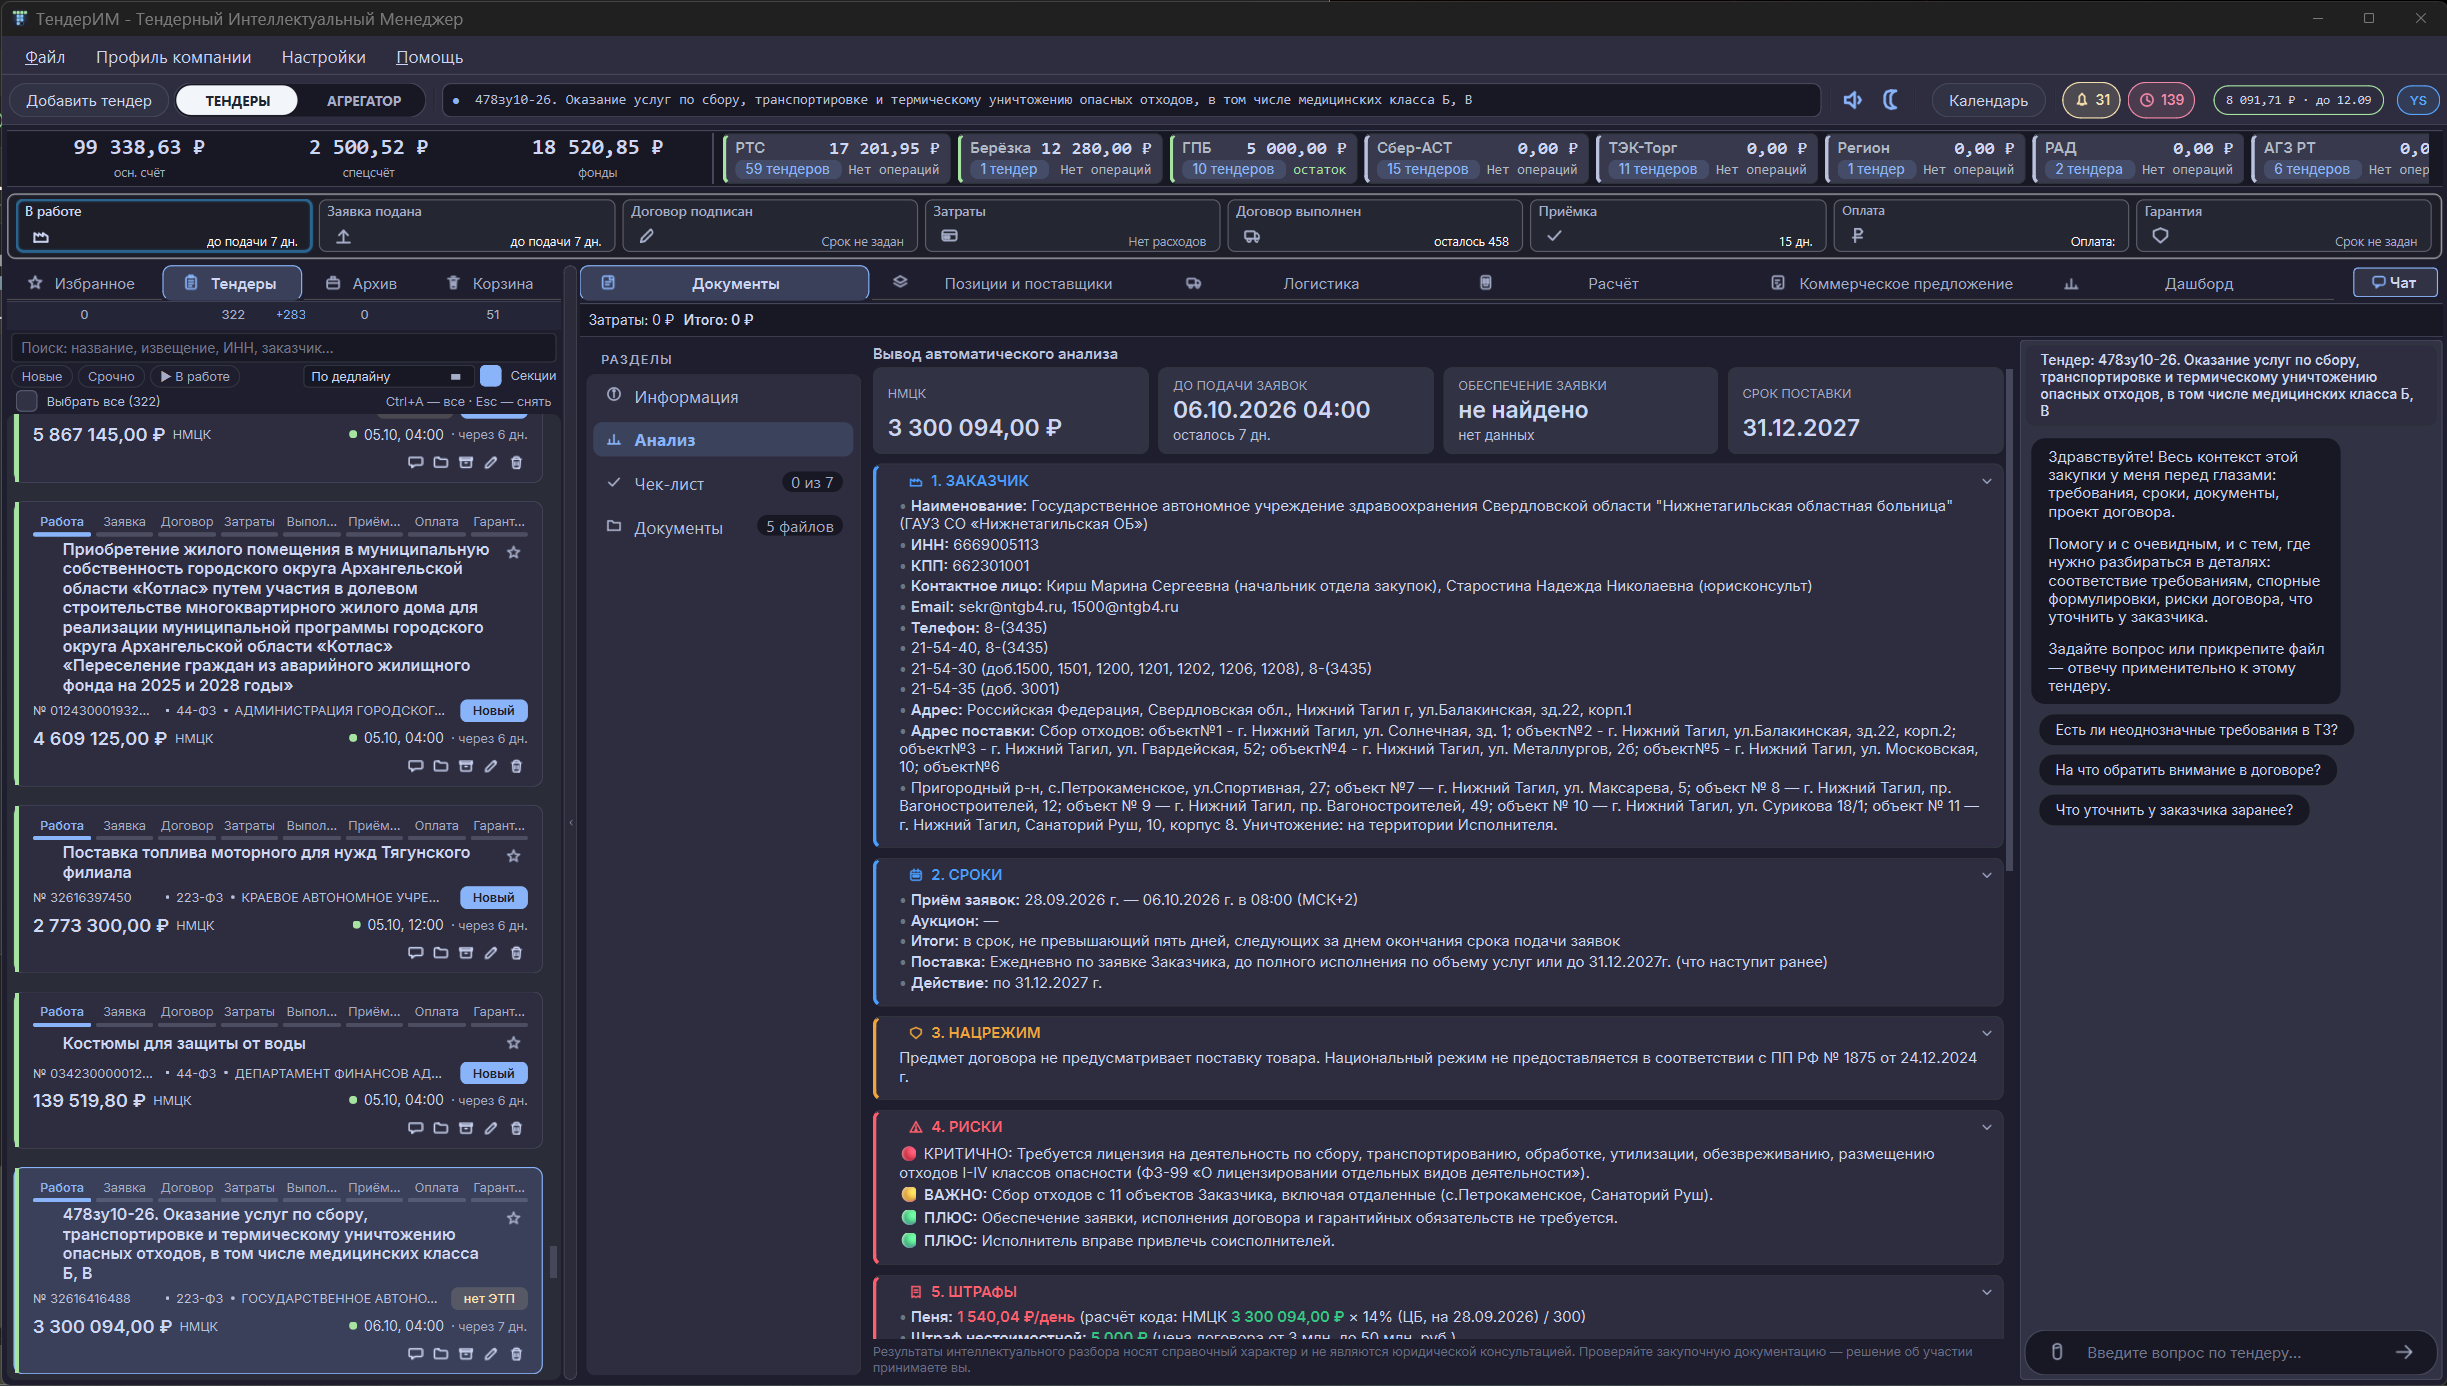Click the tender search field

[284, 348]
